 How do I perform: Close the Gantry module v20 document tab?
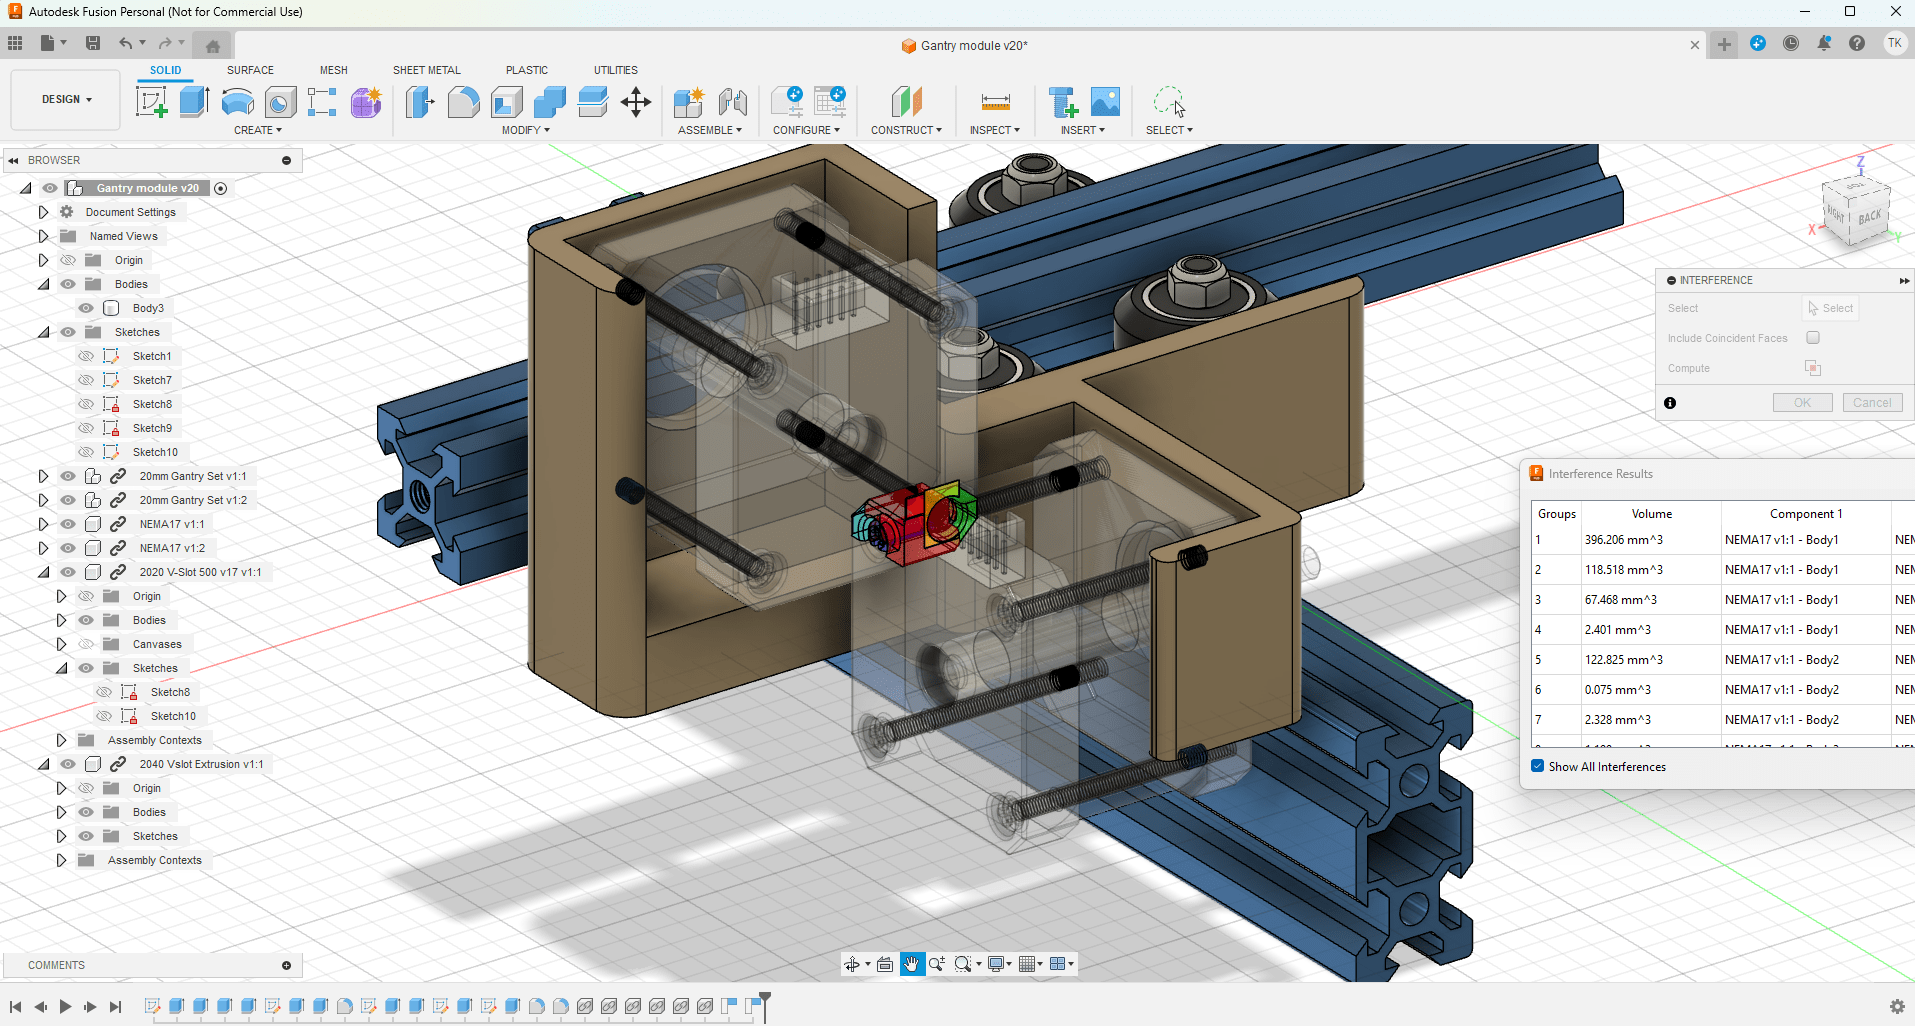coord(1695,45)
